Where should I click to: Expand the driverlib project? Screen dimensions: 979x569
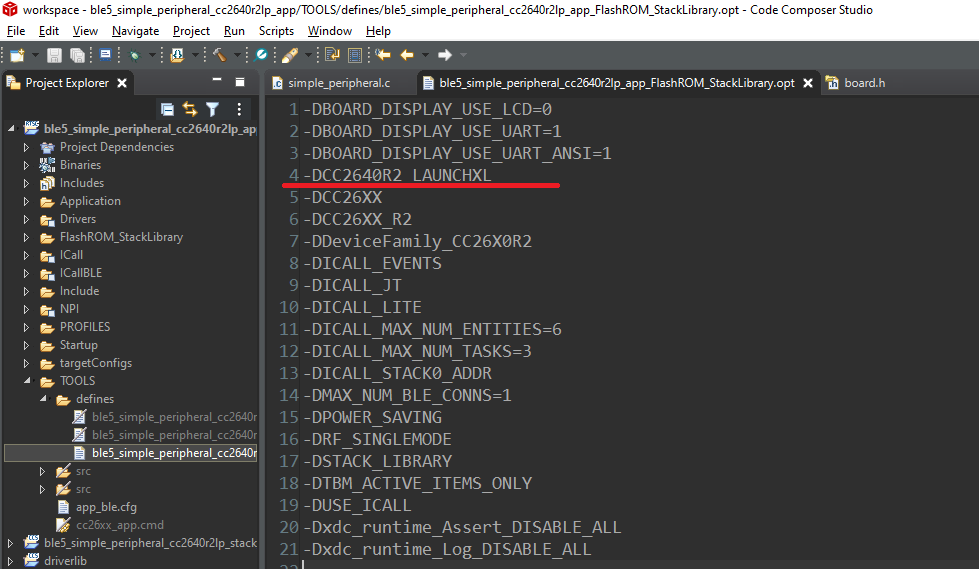tap(10, 561)
